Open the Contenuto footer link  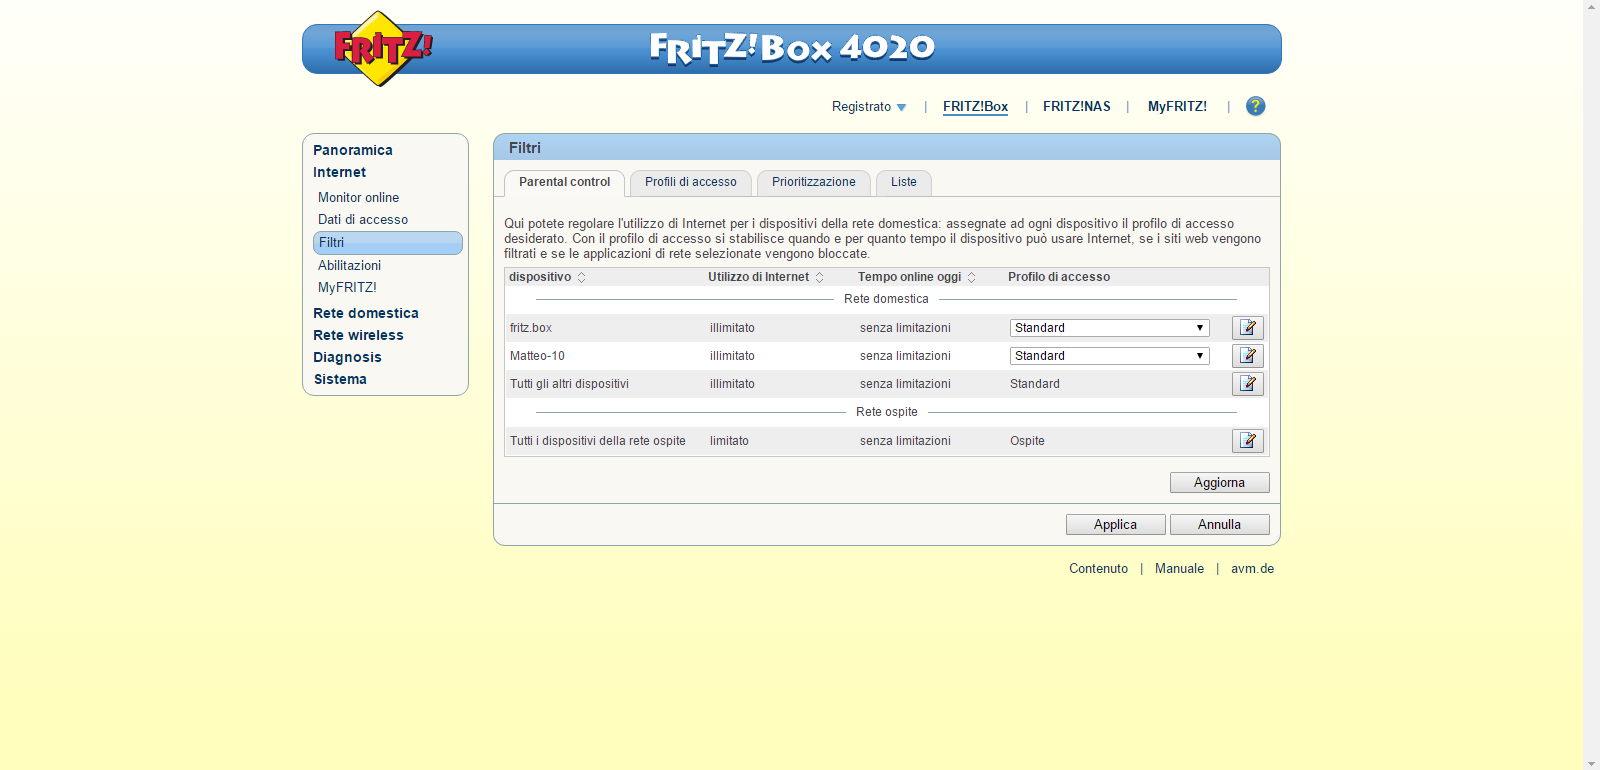point(1098,569)
